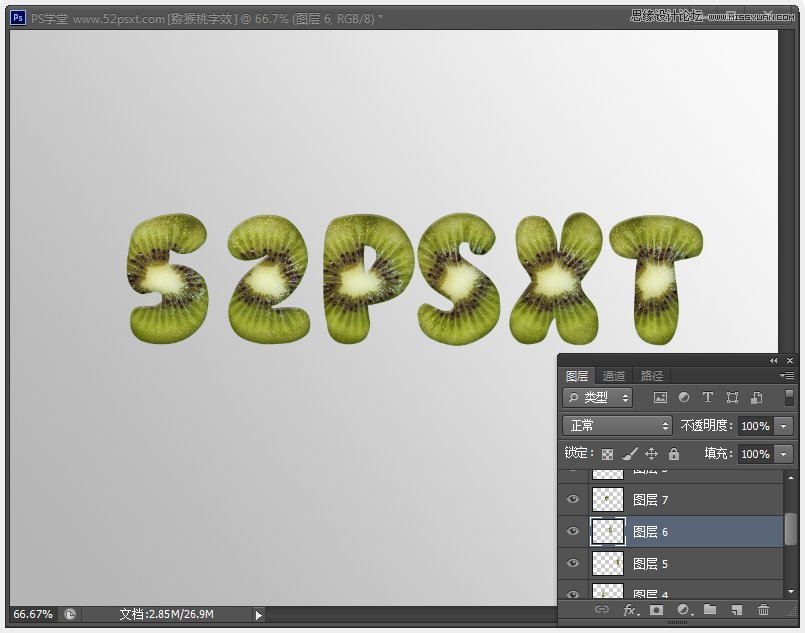Click the 填充 100% value field

coord(756,454)
